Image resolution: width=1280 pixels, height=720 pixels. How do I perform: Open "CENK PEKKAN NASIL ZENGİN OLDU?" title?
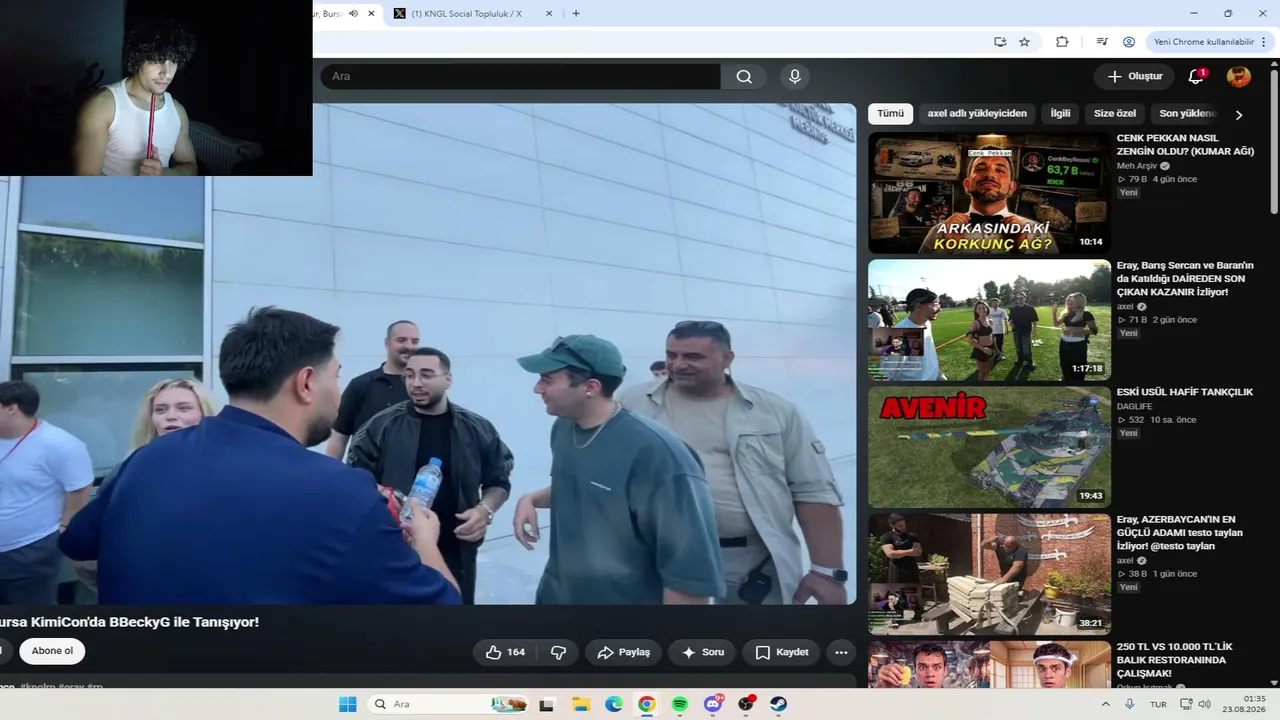1185,145
